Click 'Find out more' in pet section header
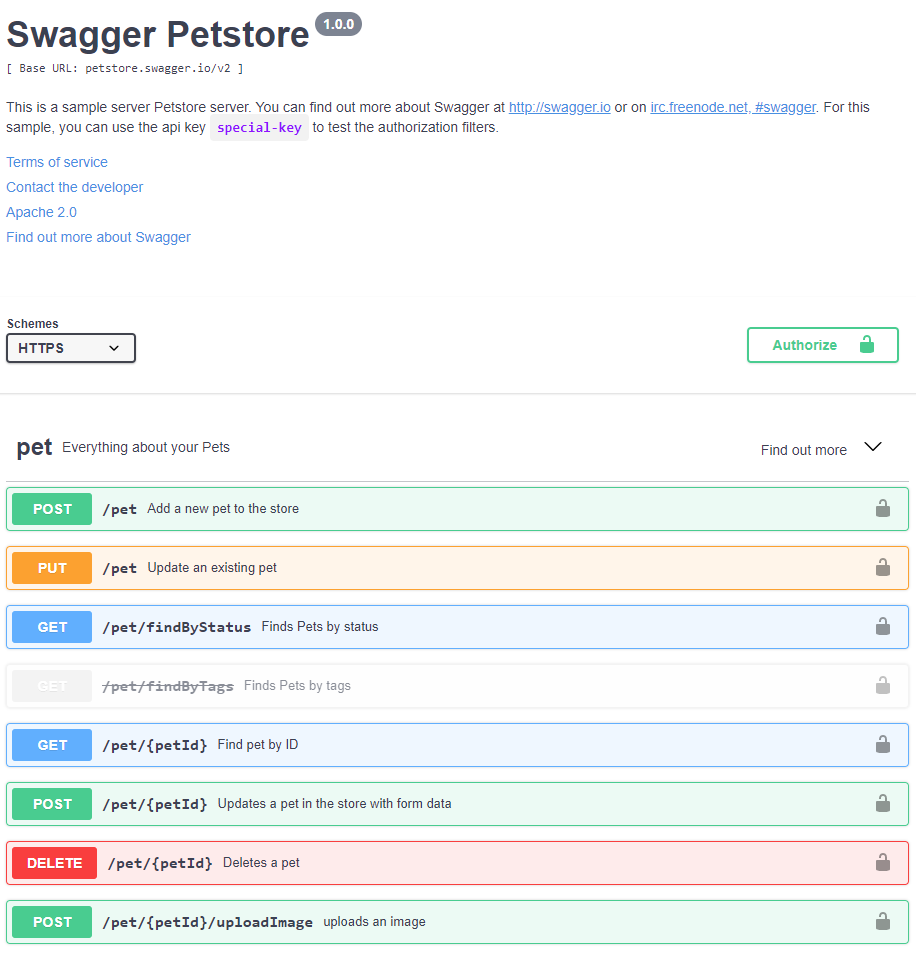 [x=803, y=450]
